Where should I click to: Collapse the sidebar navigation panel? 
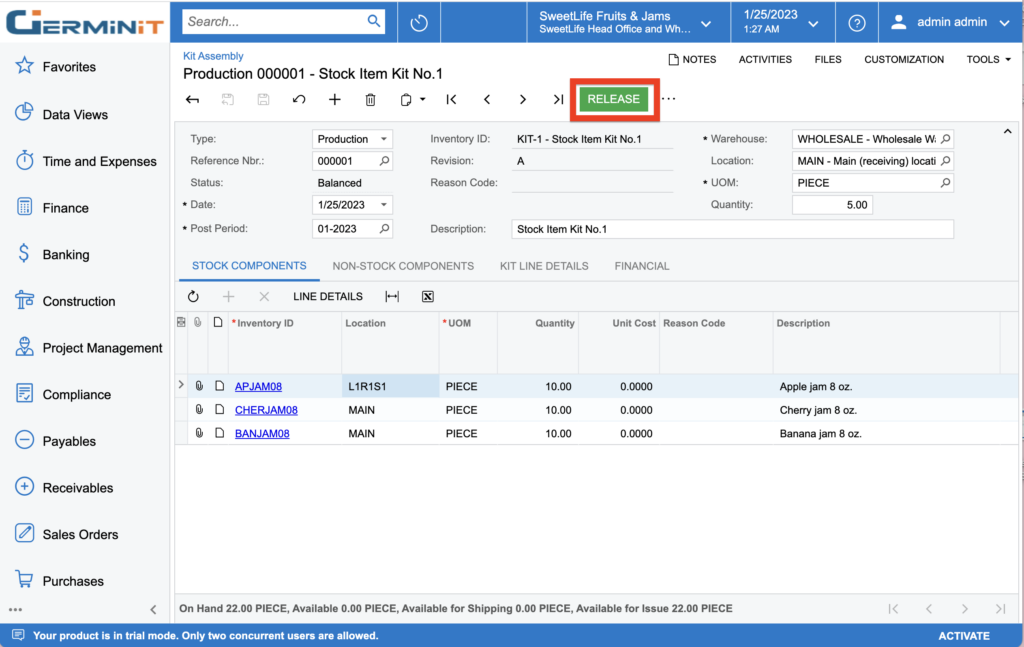pos(153,609)
